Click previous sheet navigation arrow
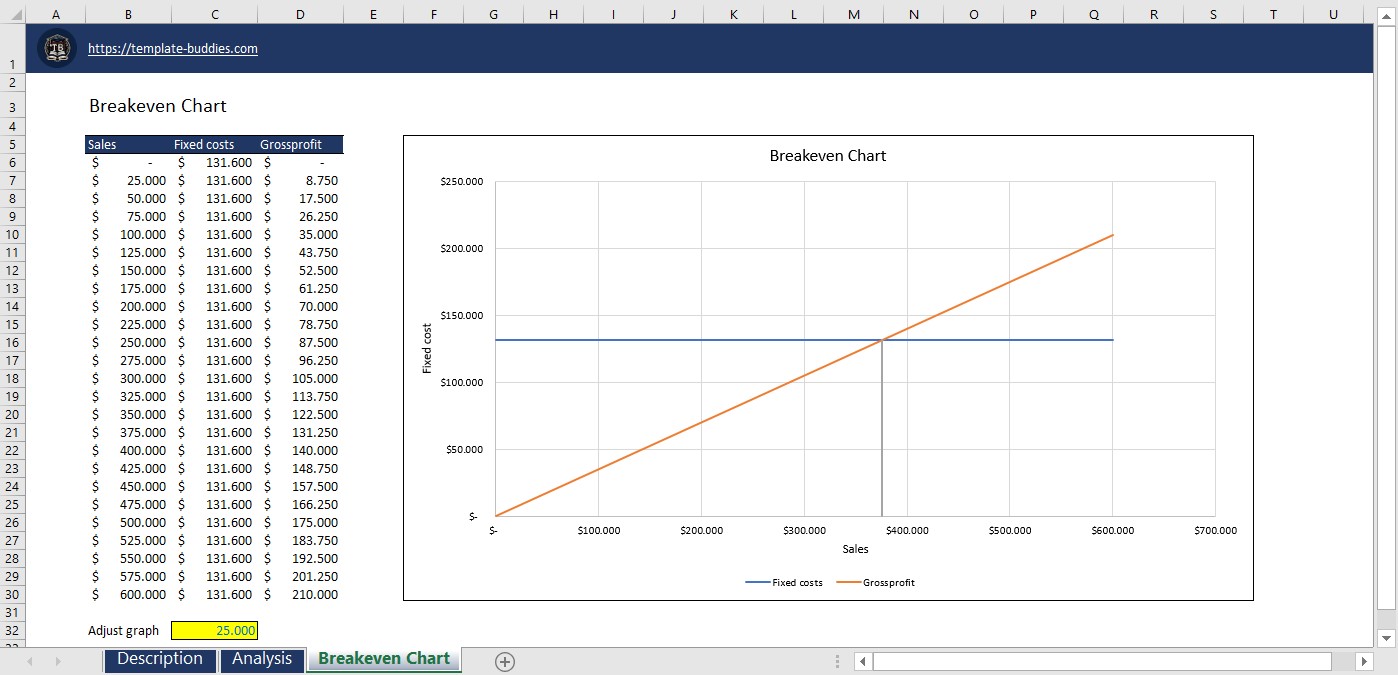The width and height of the screenshot is (1398, 675). coord(30,661)
